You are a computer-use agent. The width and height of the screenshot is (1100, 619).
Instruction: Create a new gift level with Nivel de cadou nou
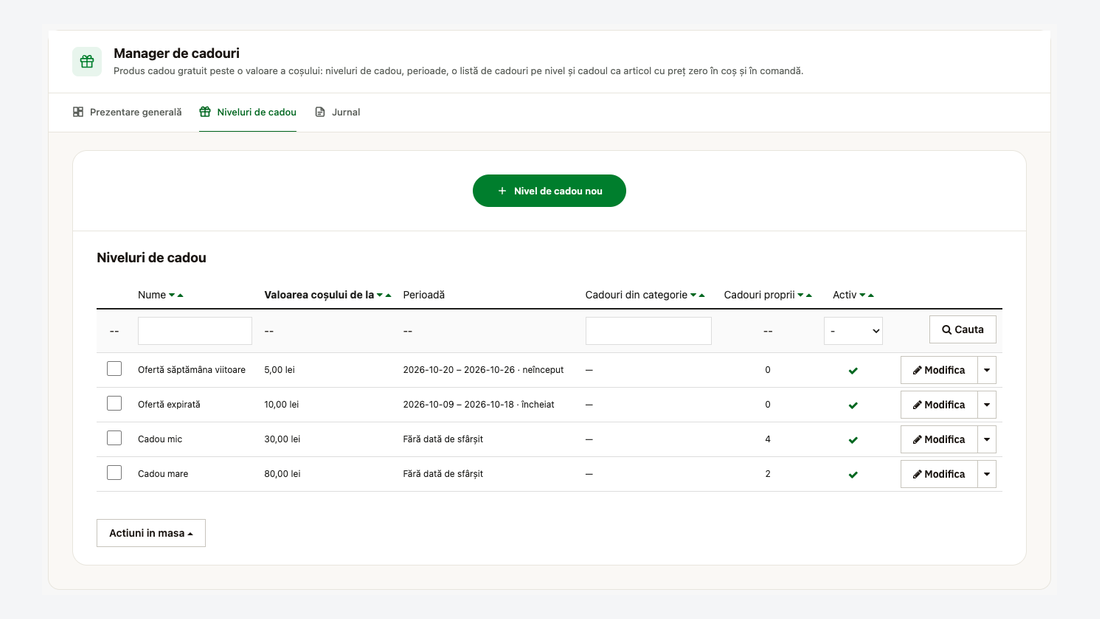pos(549,191)
